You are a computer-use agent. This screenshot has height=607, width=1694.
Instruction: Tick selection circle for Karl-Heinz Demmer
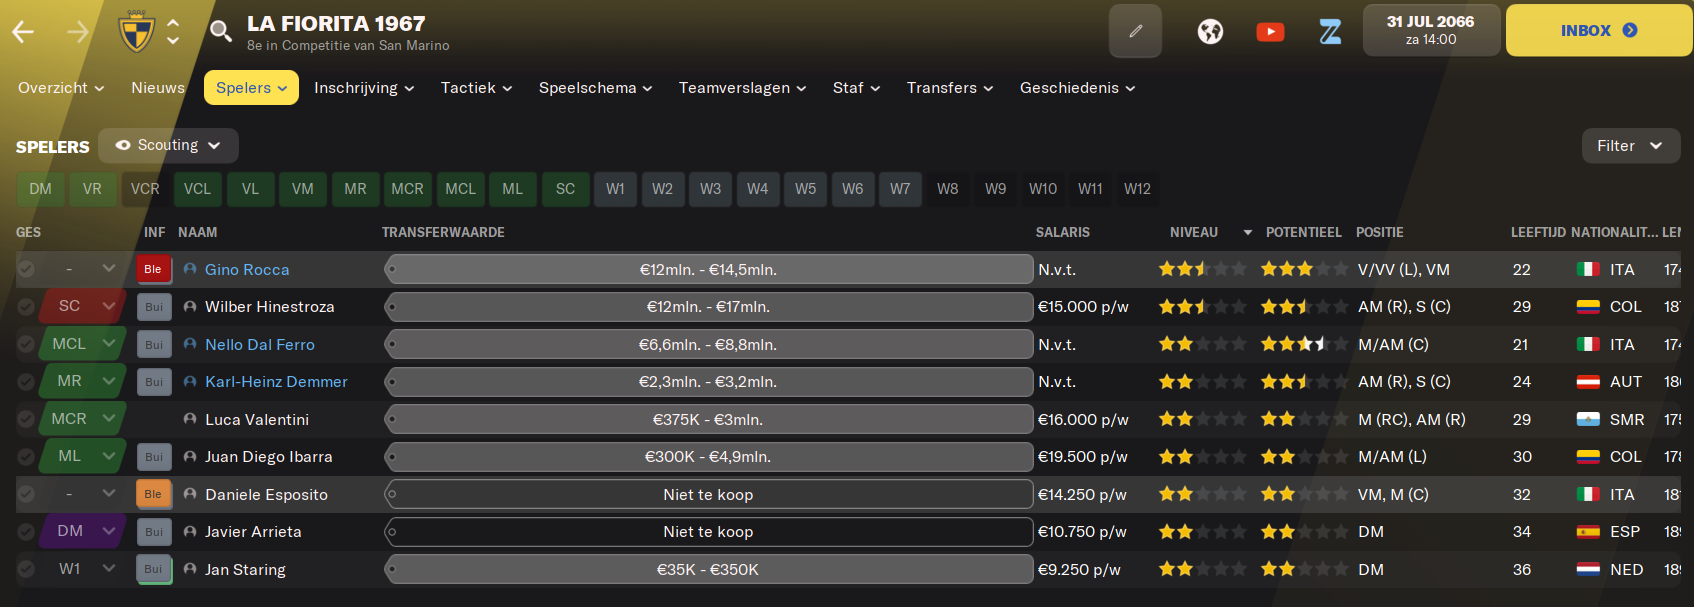pyautogui.click(x=26, y=382)
